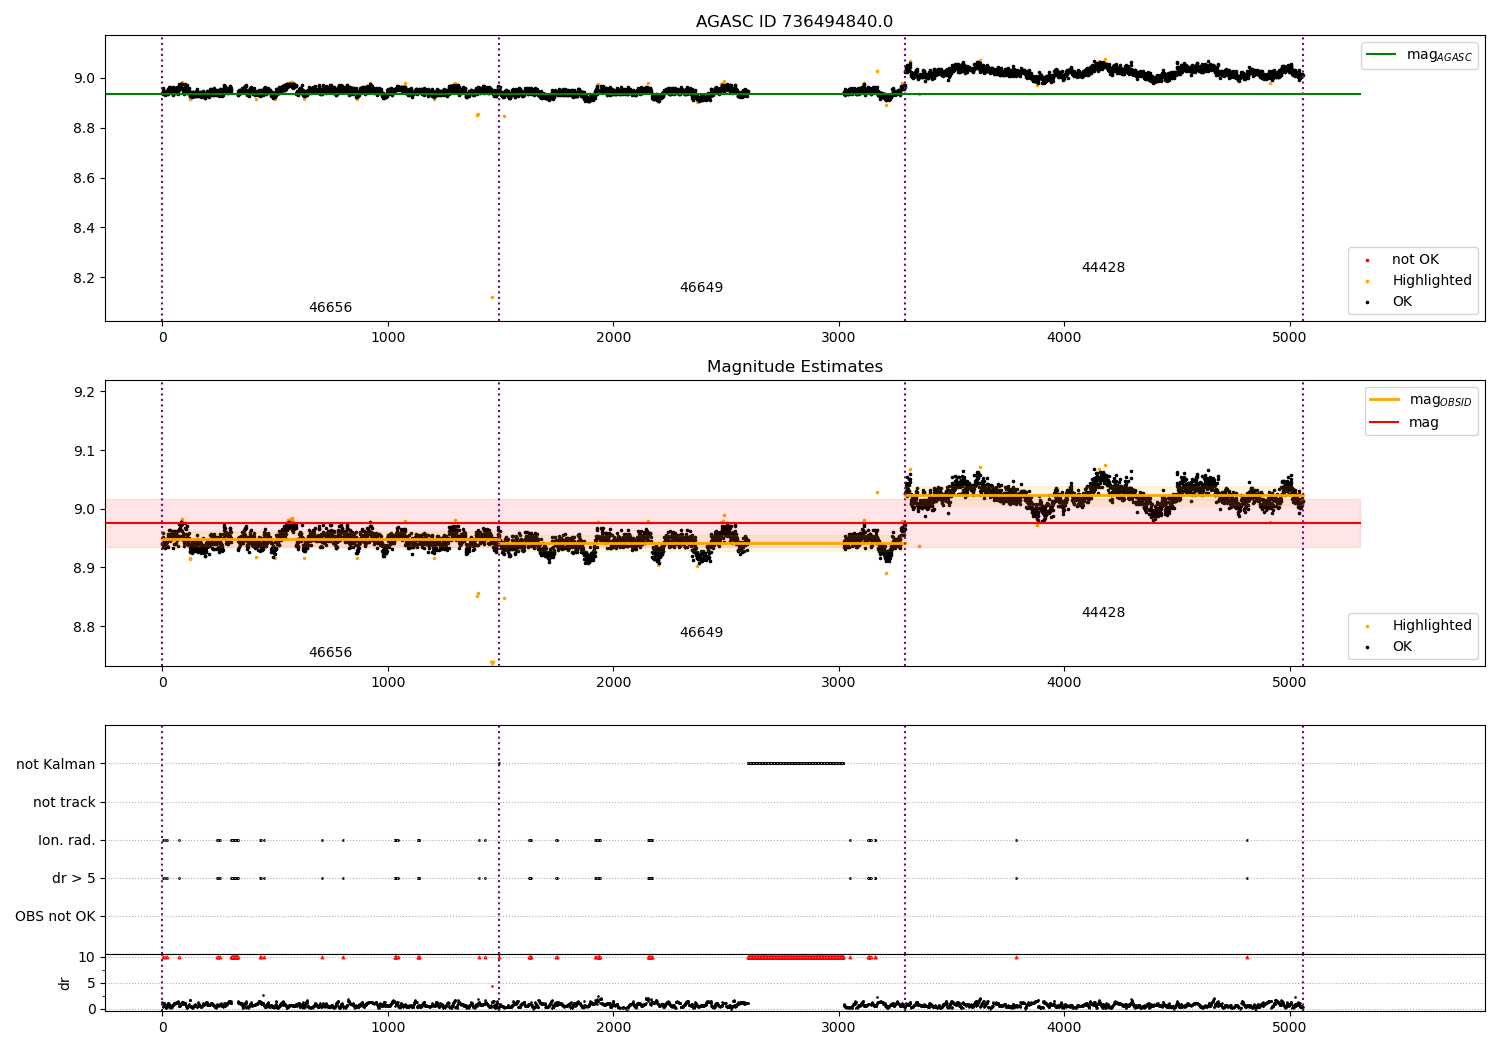The image size is (1500, 1050).
Task: Click x-tick 1000 under AGASC ID plot
Action: [388, 338]
